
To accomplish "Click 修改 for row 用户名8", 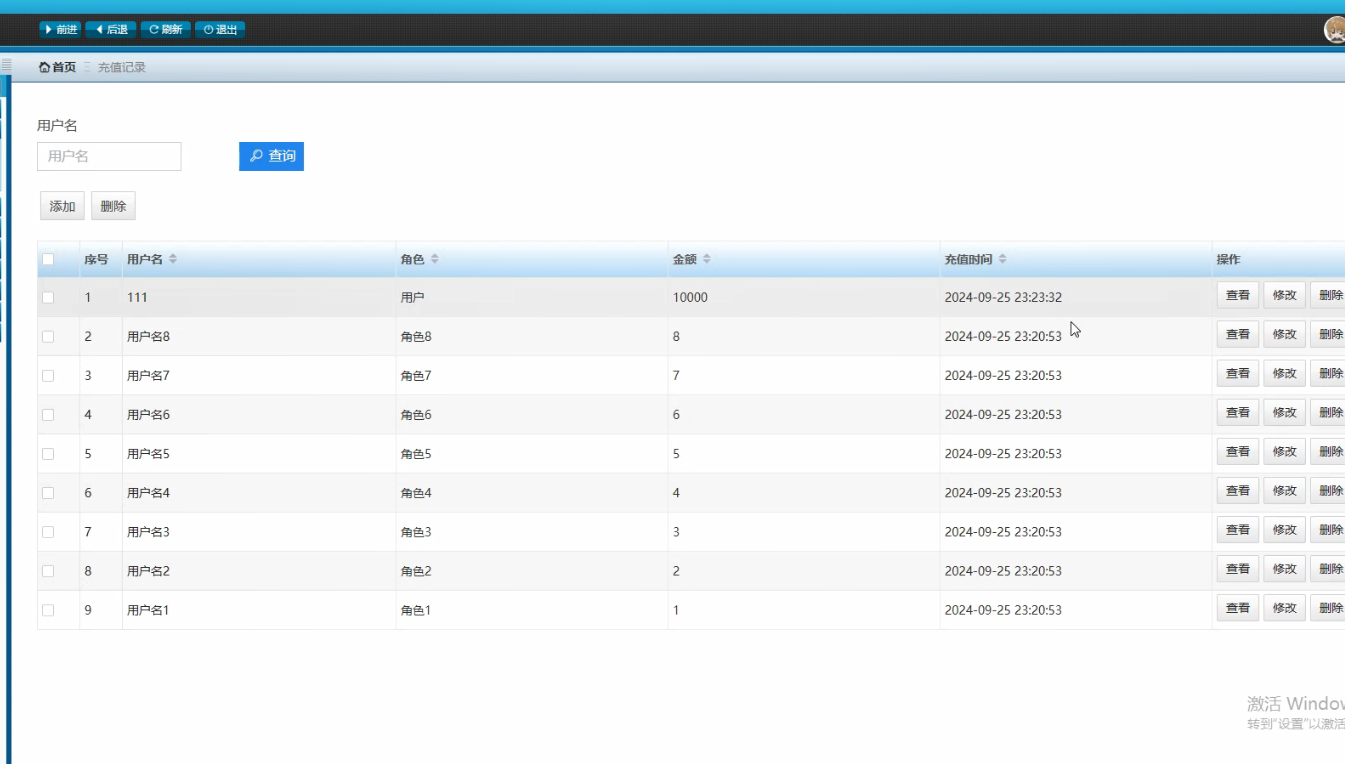I will (x=1285, y=334).
